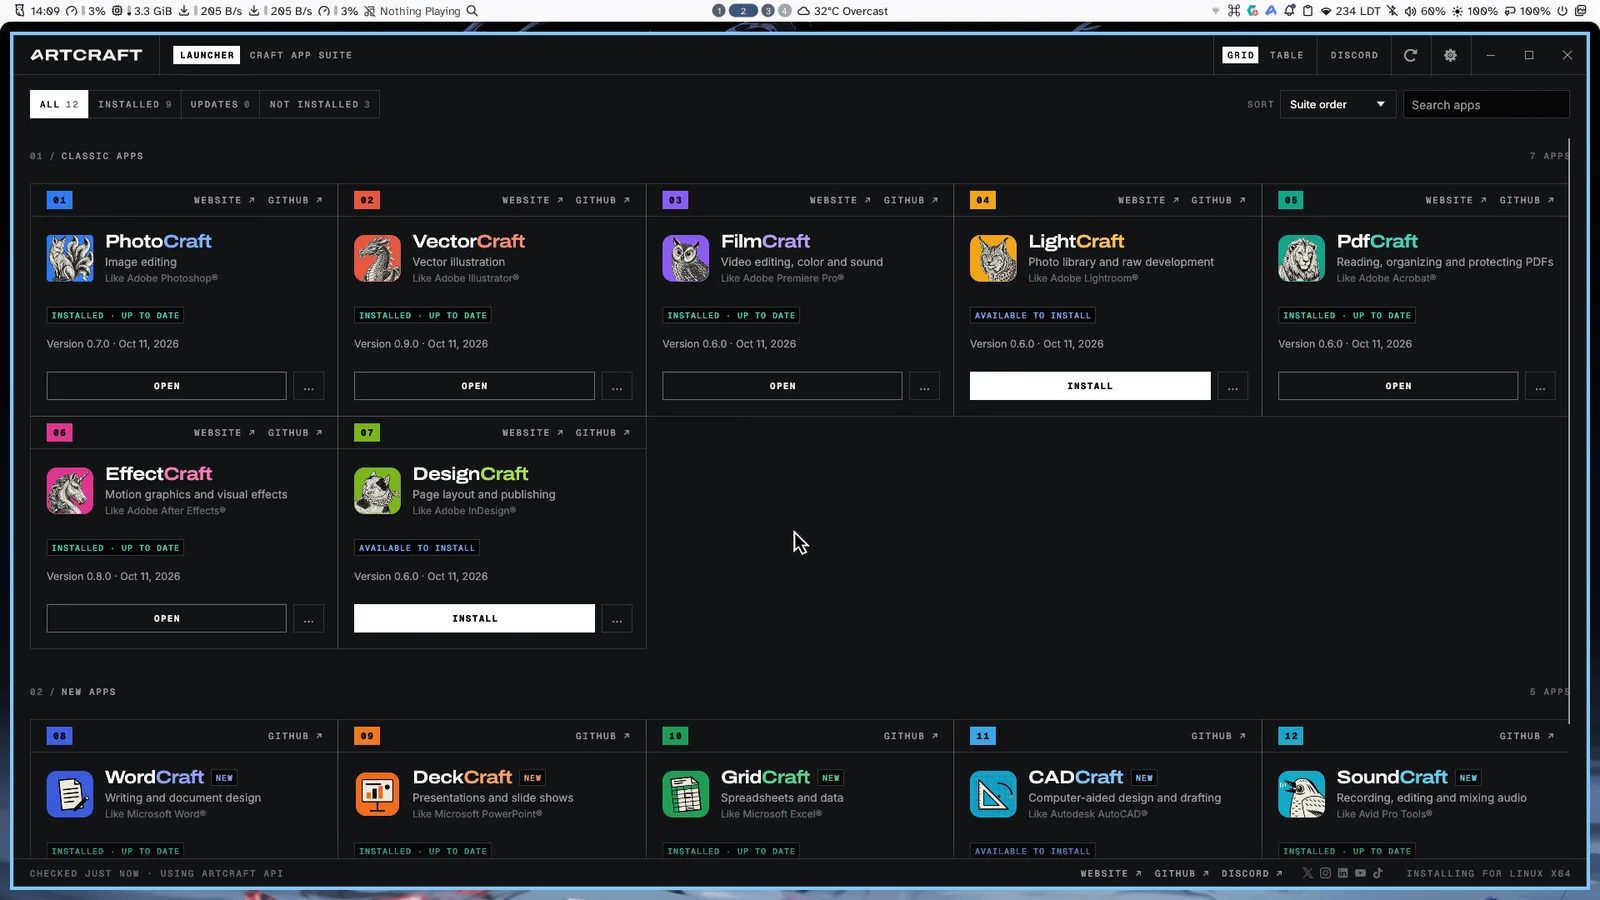Open EffectCraft app
This screenshot has height=900, width=1600.
coord(166,619)
